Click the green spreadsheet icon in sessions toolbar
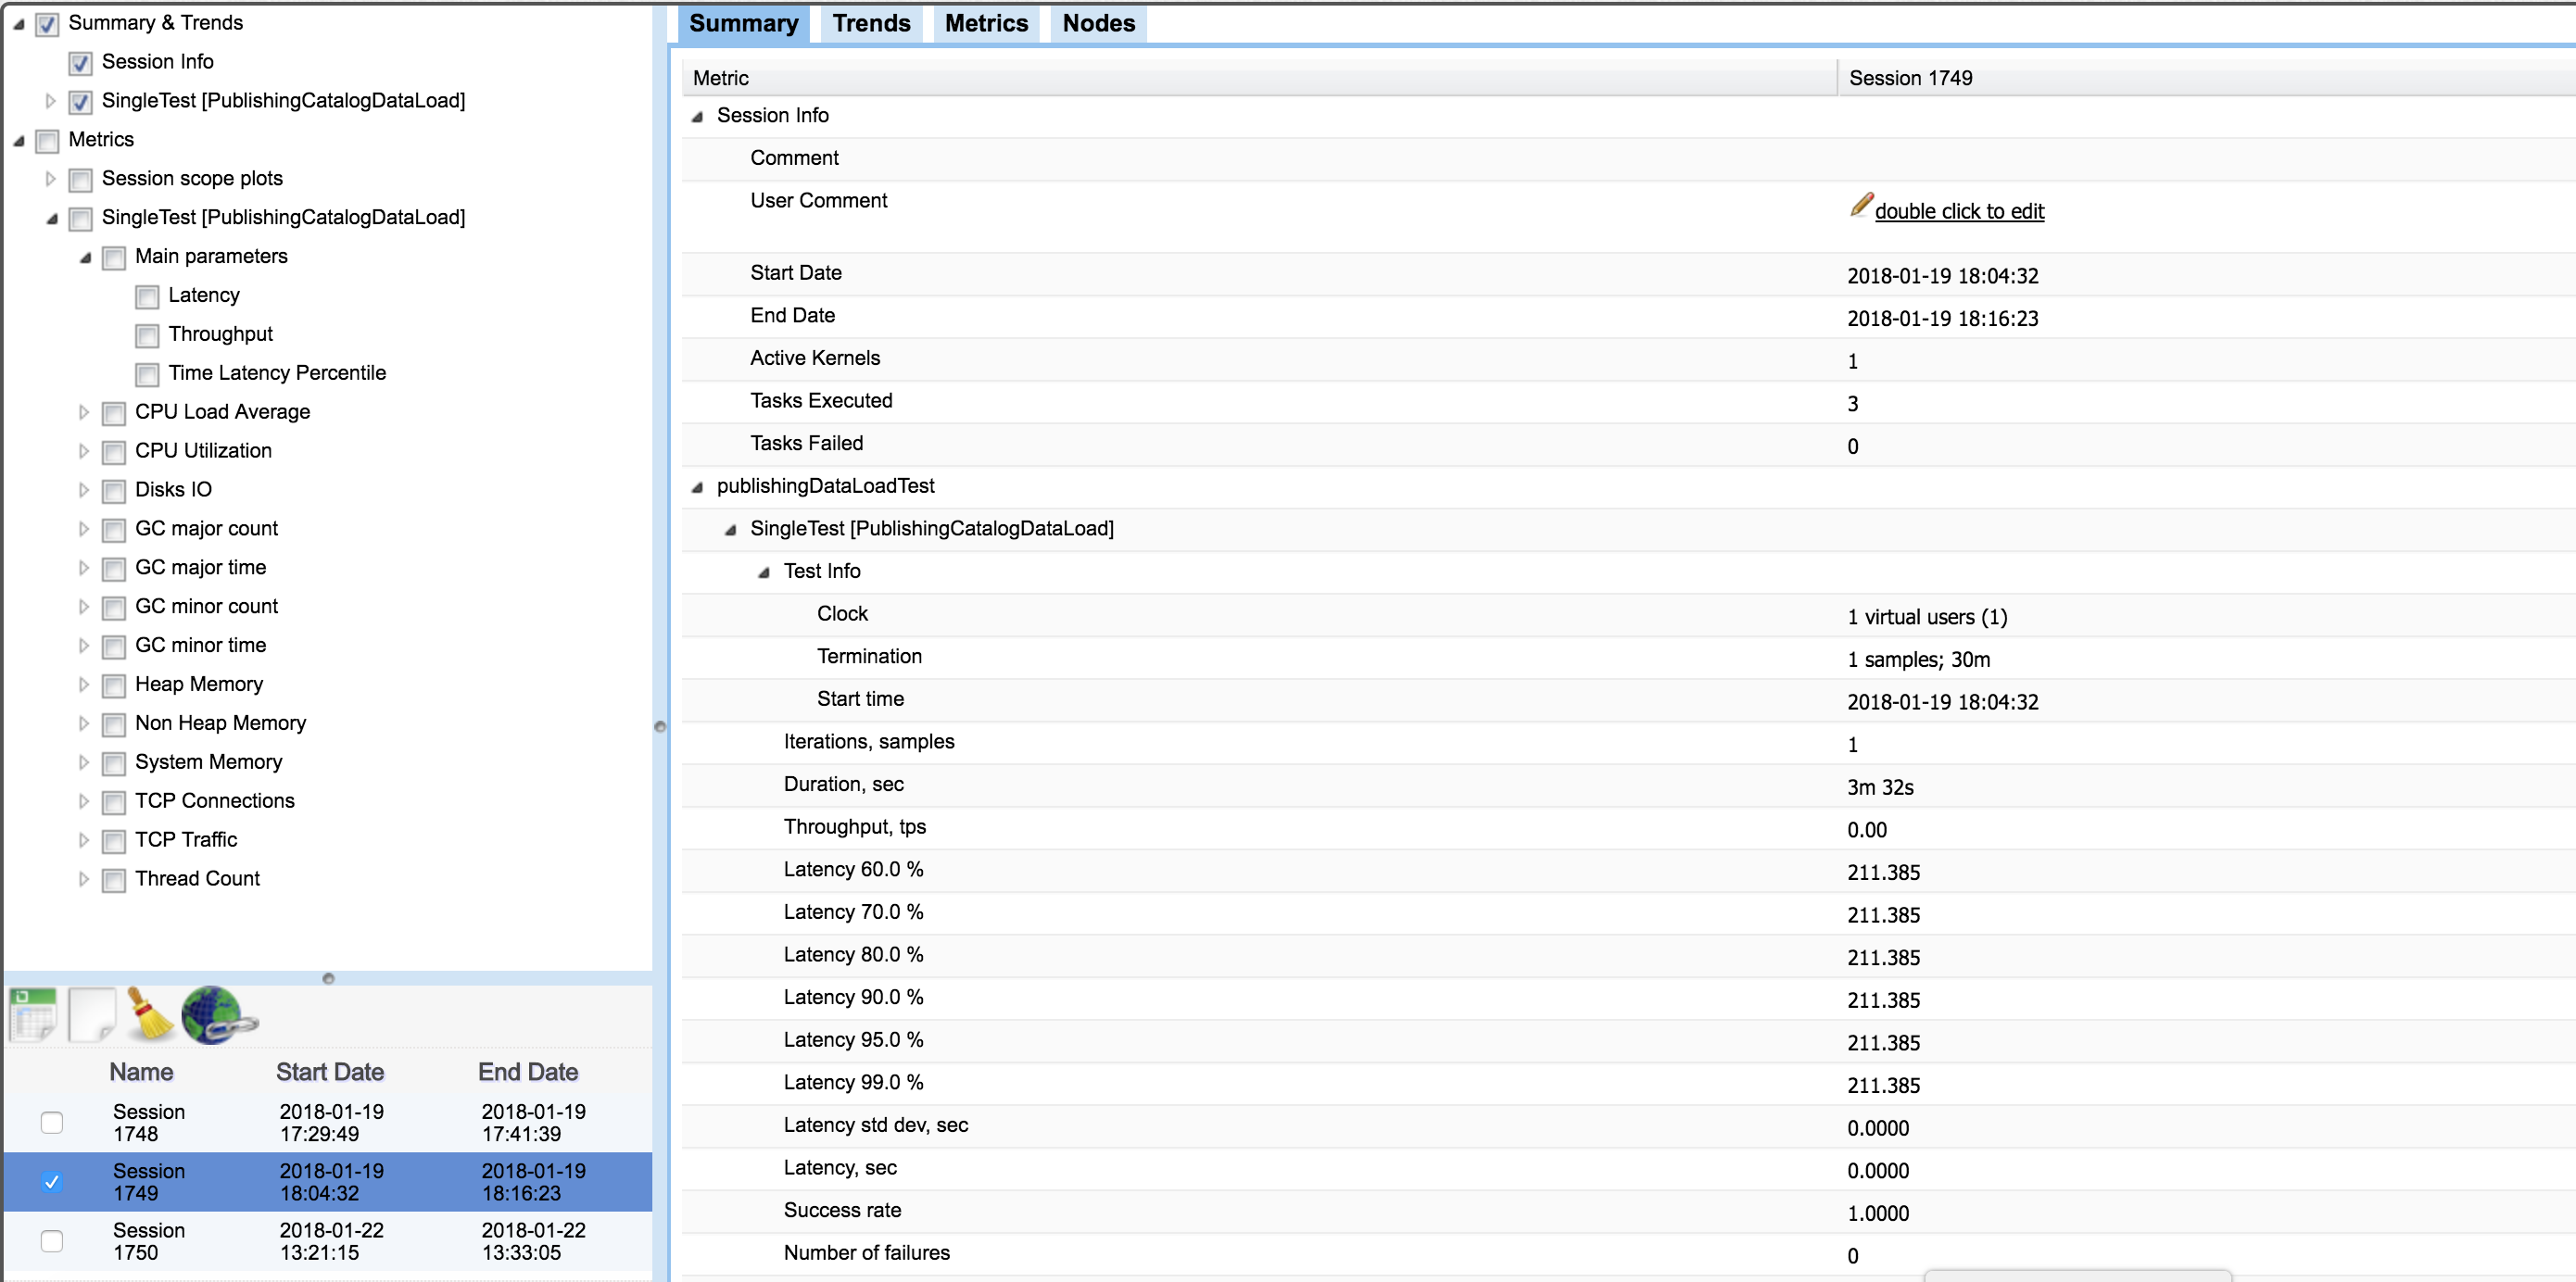Image resolution: width=2576 pixels, height=1282 pixels. [33, 1015]
